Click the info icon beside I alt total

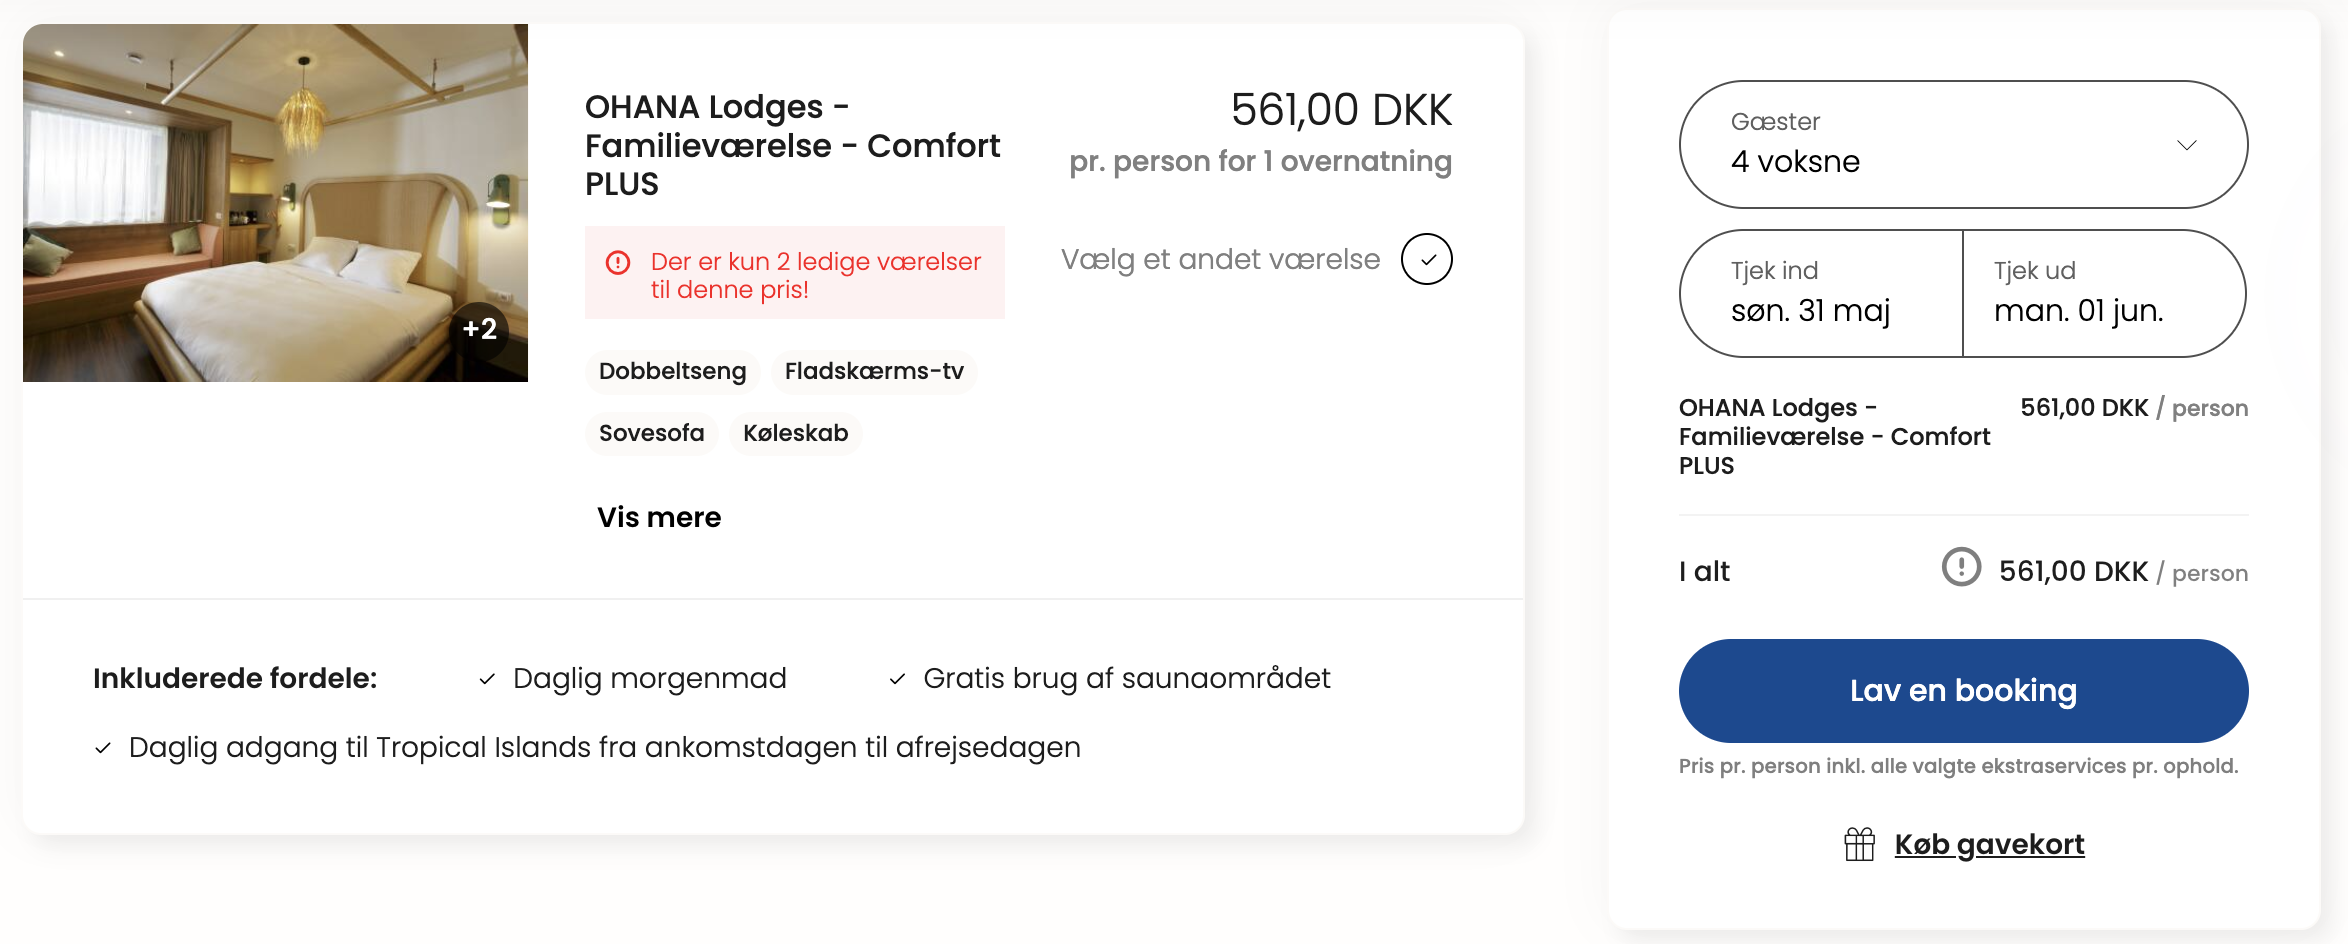pyautogui.click(x=1961, y=567)
